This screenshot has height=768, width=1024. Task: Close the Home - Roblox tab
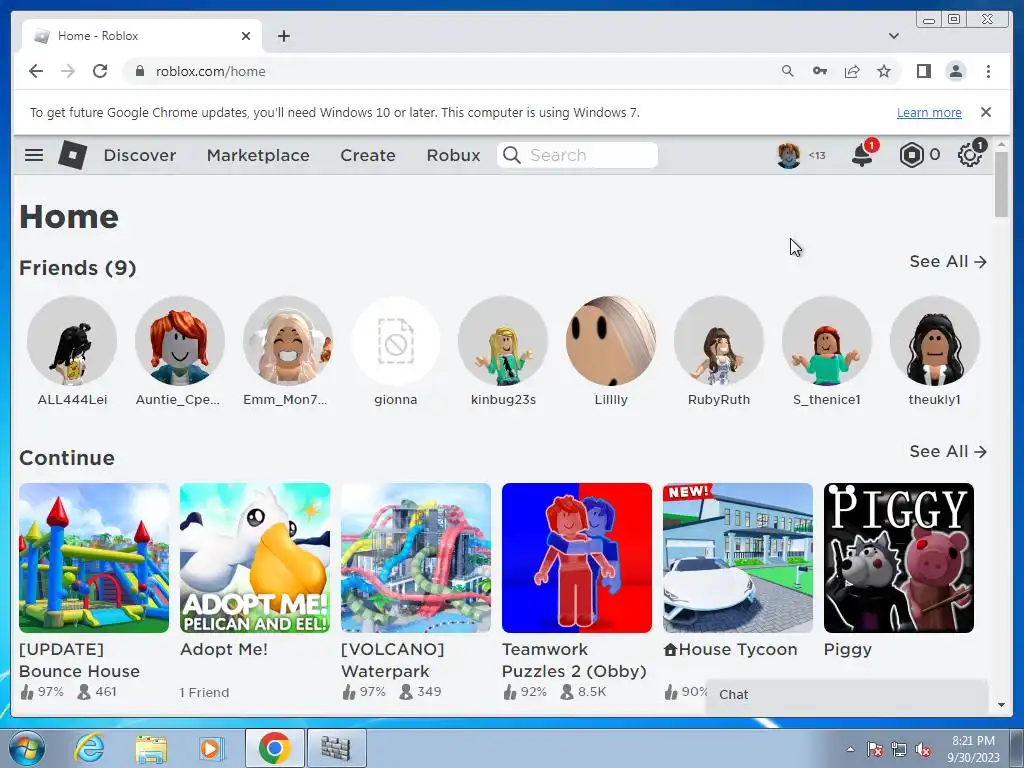(246, 36)
